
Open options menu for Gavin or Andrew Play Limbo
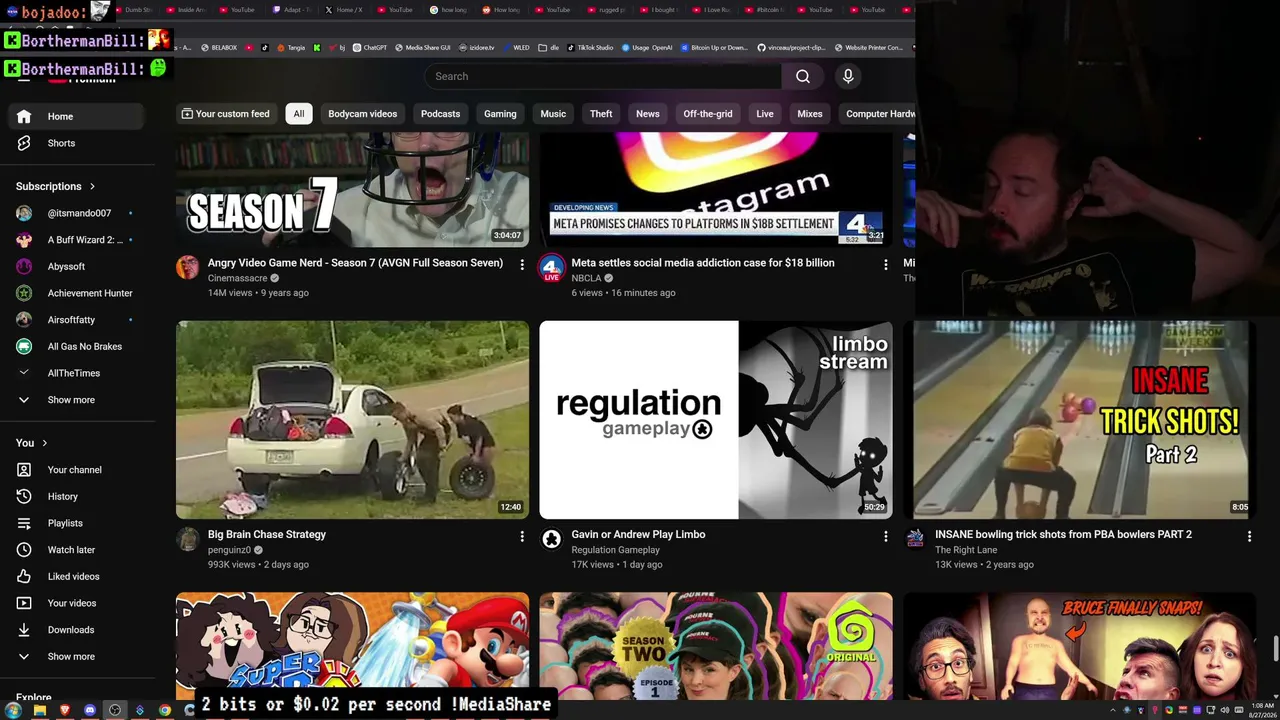pos(885,536)
